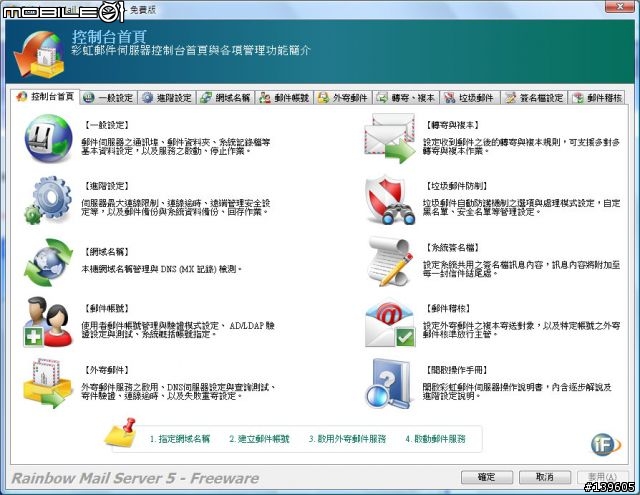
Task: Click the iF logo icon
Action: 605,444
